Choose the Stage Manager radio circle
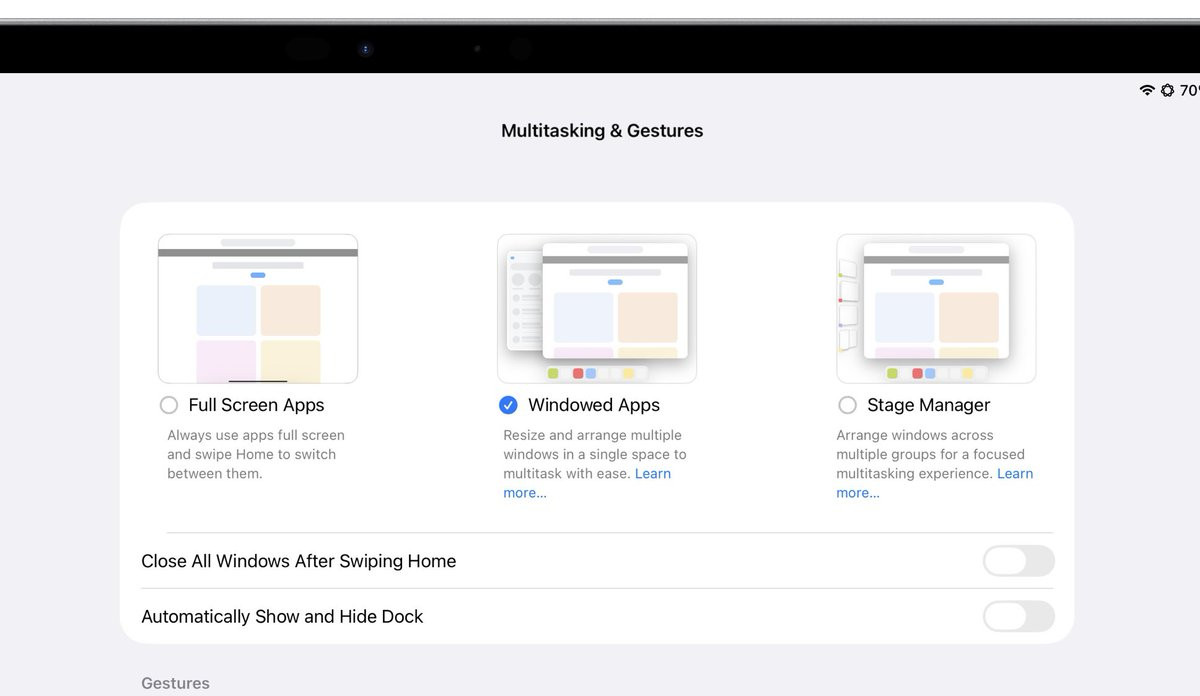This screenshot has width=1200, height=696. (x=848, y=405)
